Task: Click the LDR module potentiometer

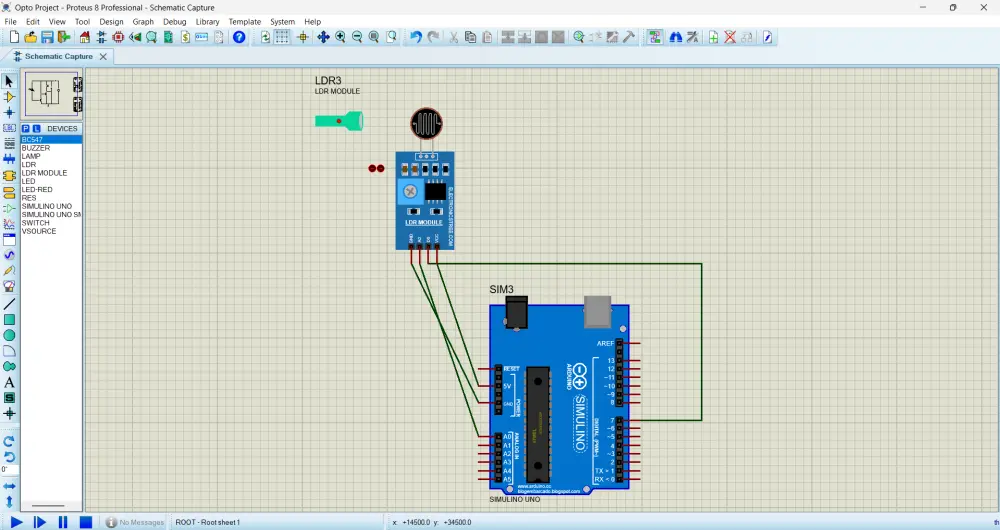Action: coord(410,191)
